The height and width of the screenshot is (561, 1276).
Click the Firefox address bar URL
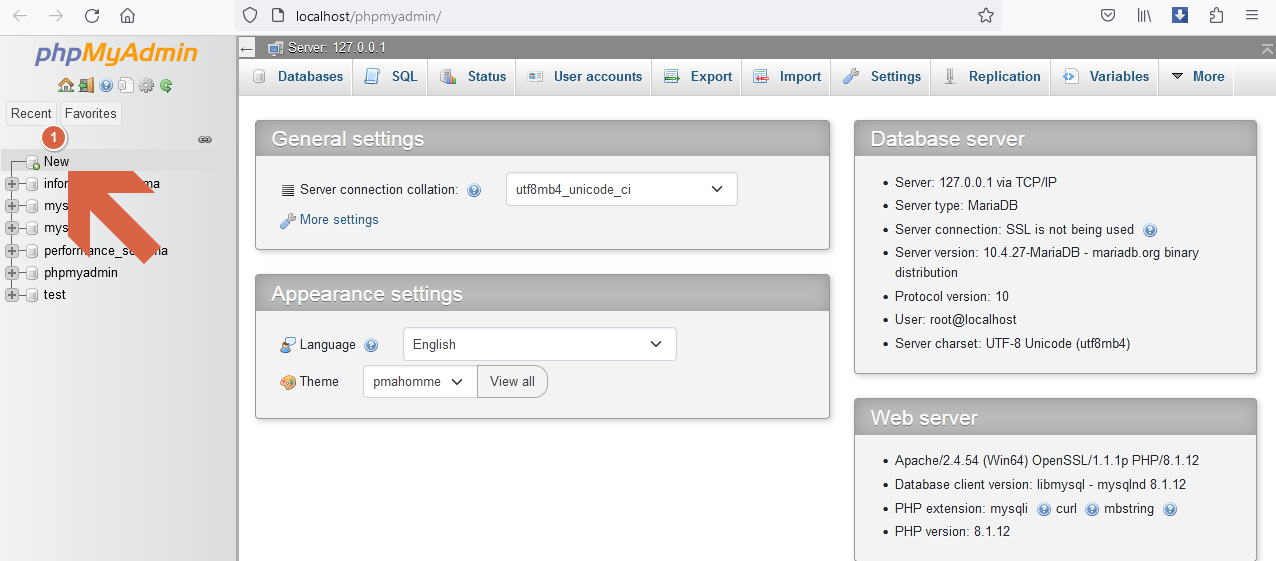tap(368, 16)
